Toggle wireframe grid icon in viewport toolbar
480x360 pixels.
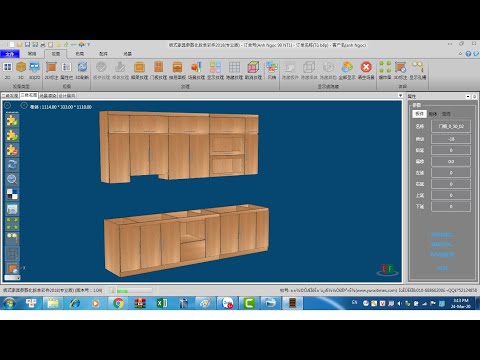(12, 254)
